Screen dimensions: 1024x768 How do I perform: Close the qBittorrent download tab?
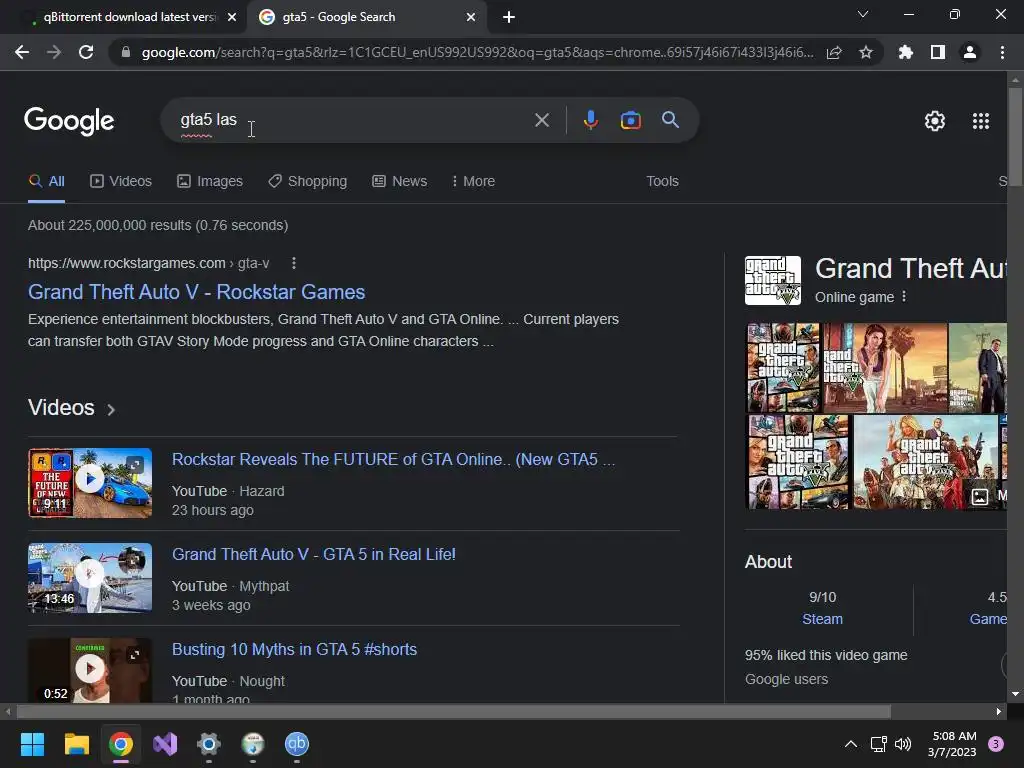click(x=232, y=17)
